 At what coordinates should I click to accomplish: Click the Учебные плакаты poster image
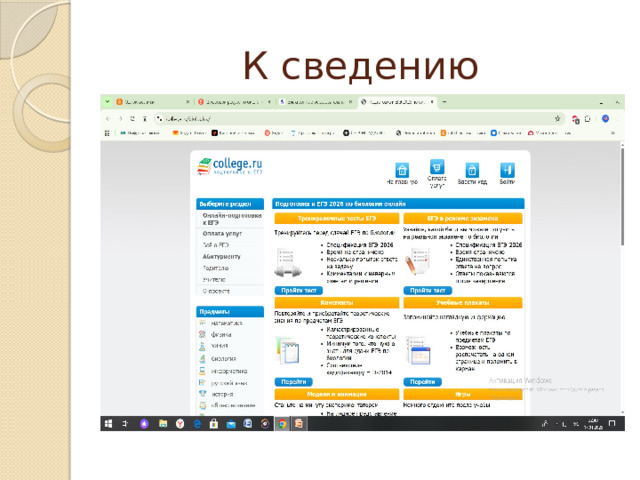tap(418, 350)
